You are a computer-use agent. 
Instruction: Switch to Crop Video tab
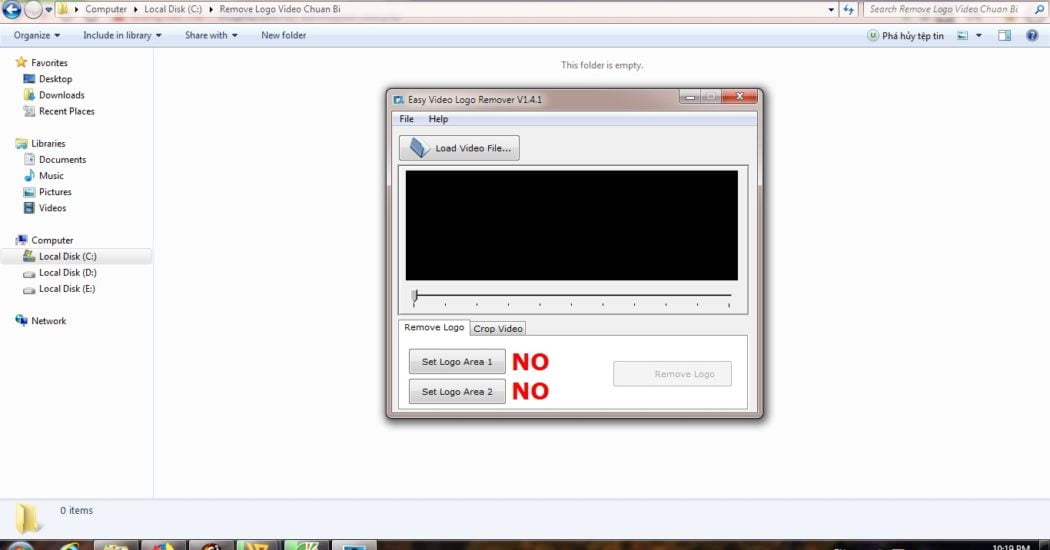point(498,328)
